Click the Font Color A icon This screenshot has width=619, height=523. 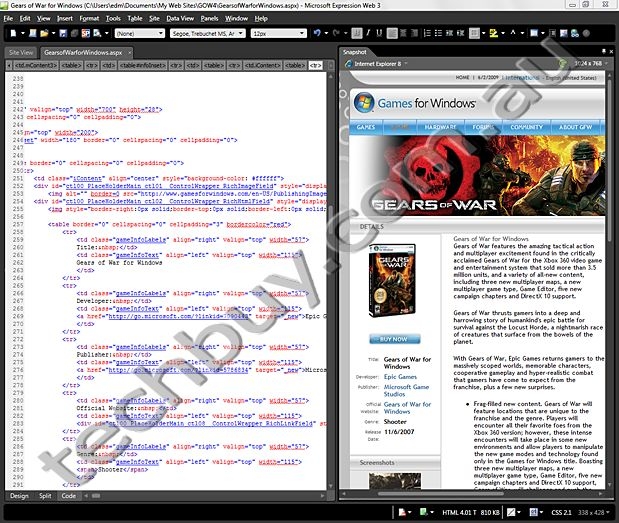pyautogui.click(x=513, y=34)
